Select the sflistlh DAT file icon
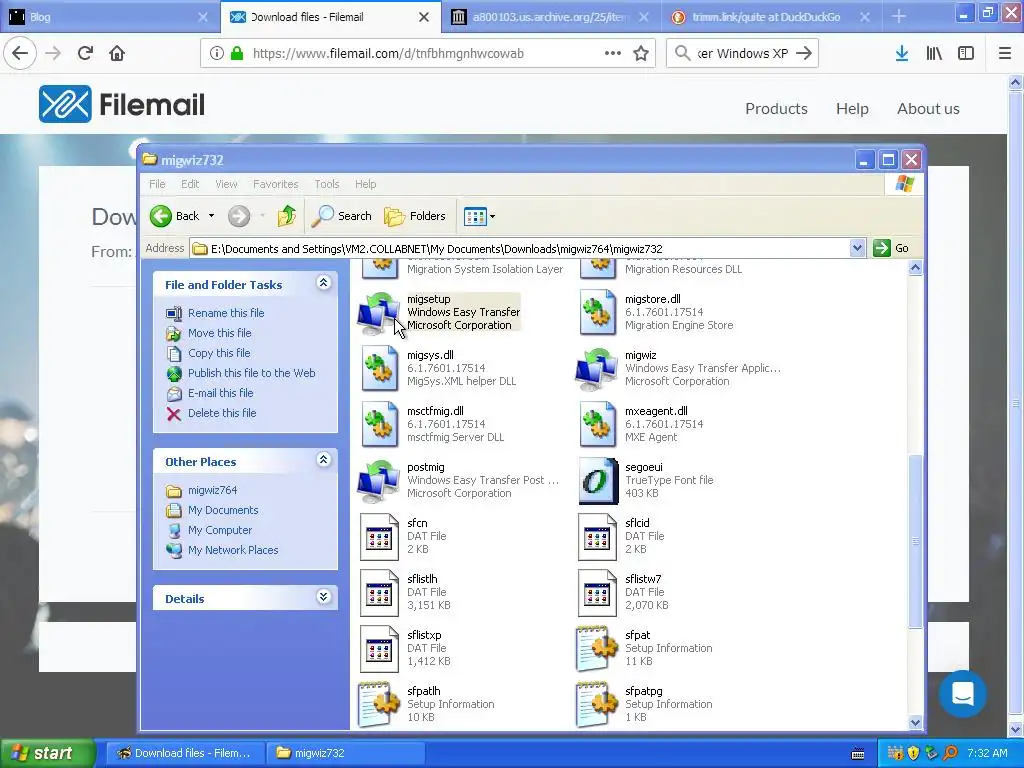The height and width of the screenshot is (768, 1024). click(x=379, y=593)
